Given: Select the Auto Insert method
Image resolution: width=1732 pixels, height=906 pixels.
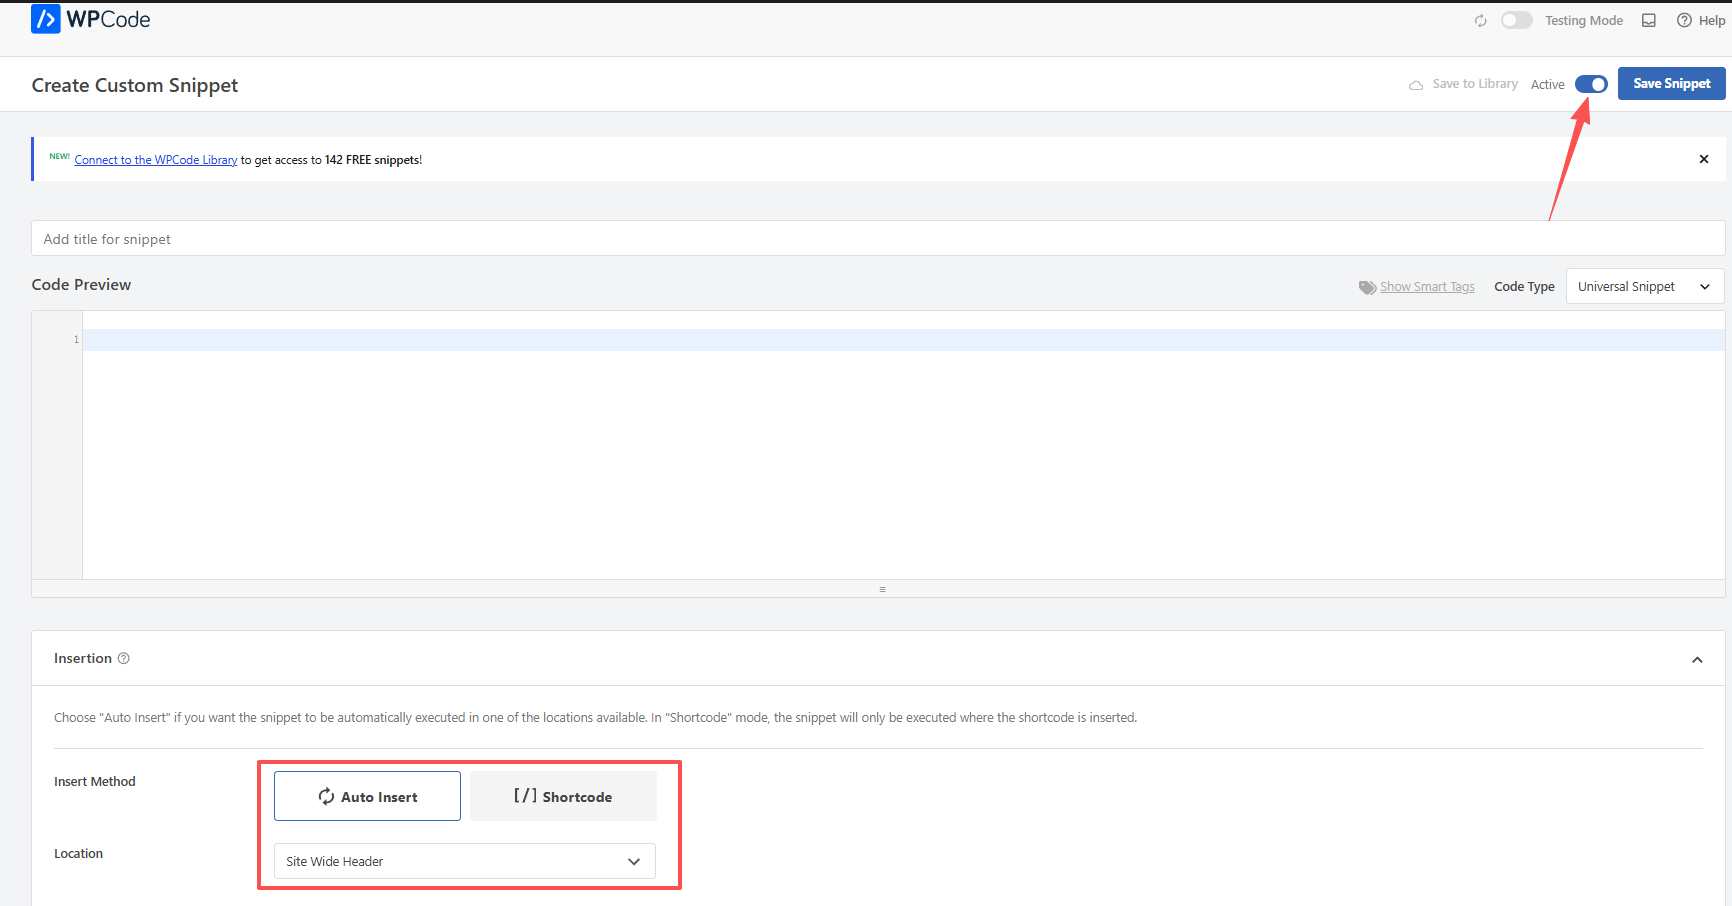Looking at the screenshot, I should [368, 796].
